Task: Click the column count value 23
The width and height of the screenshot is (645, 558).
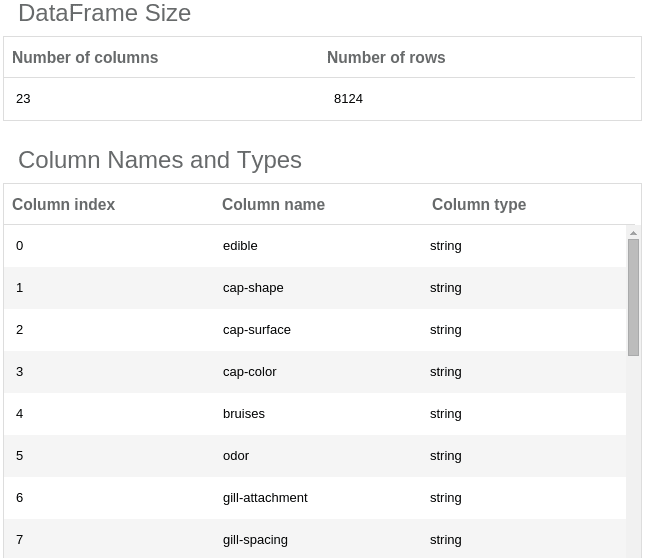Action: (x=23, y=99)
